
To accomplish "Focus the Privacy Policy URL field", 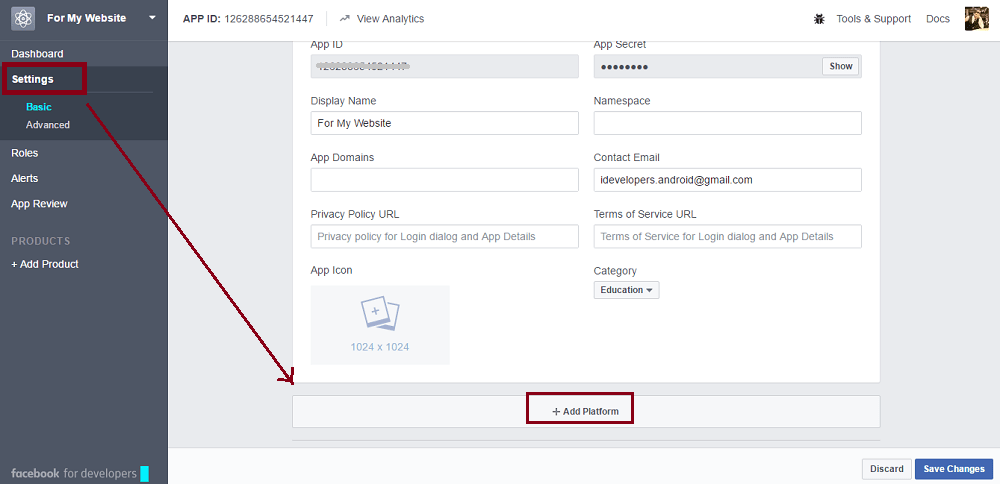I will 445,236.
